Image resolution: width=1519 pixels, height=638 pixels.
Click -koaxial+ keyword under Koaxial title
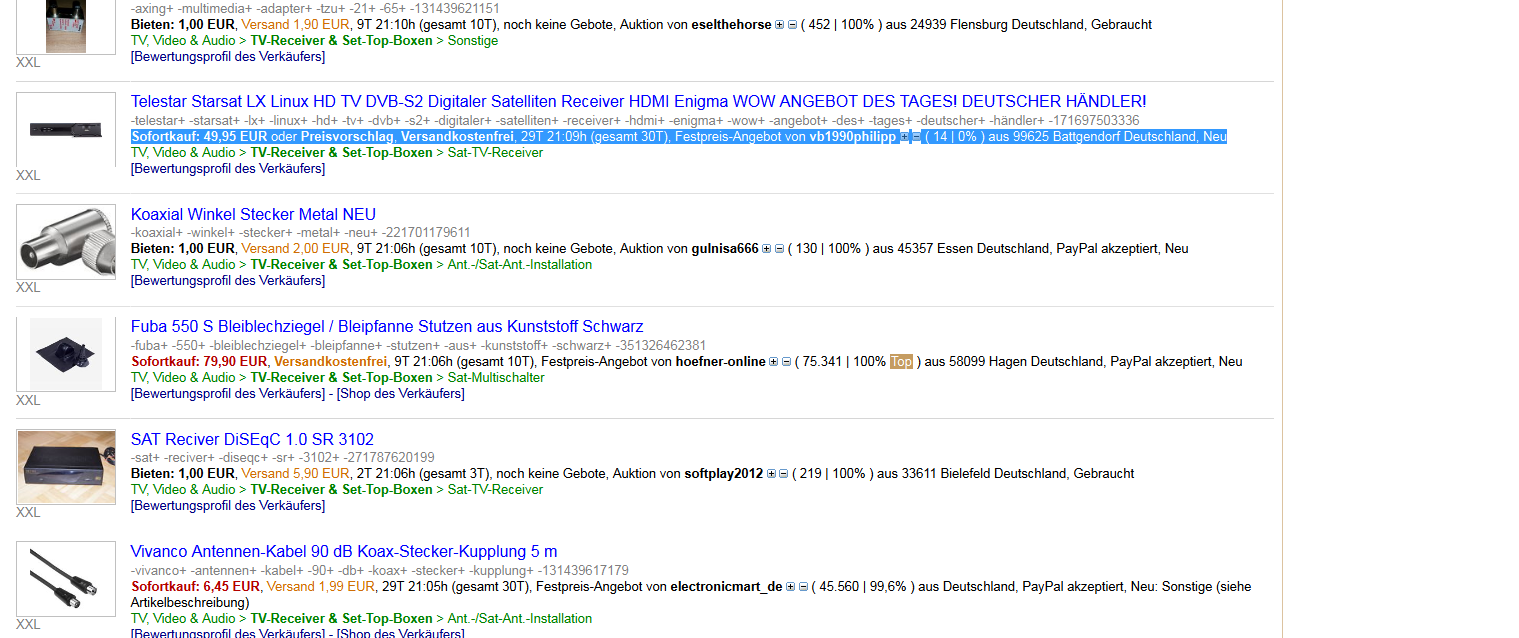156,233
